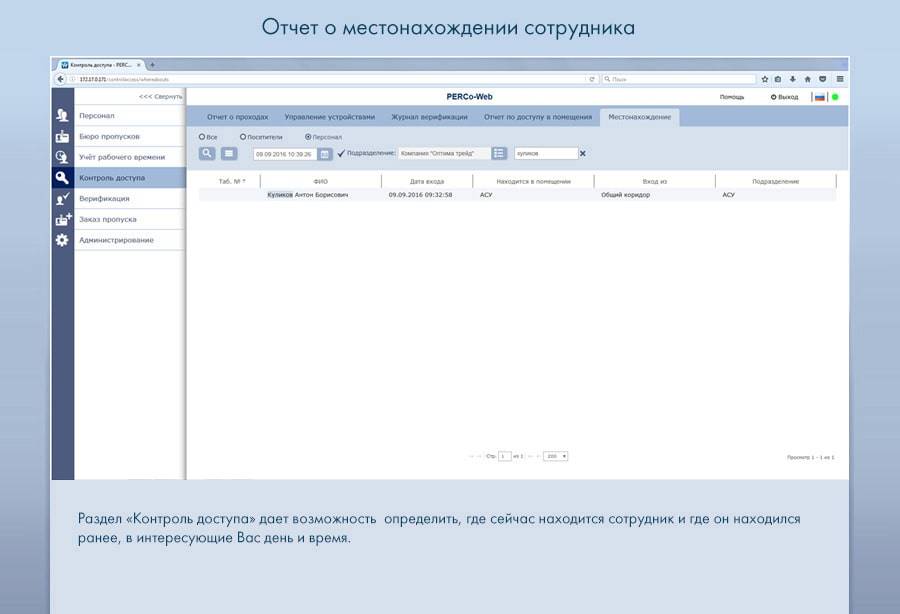Click the Russian flag language icon
The image size is (900, 614).
(819, 97)
